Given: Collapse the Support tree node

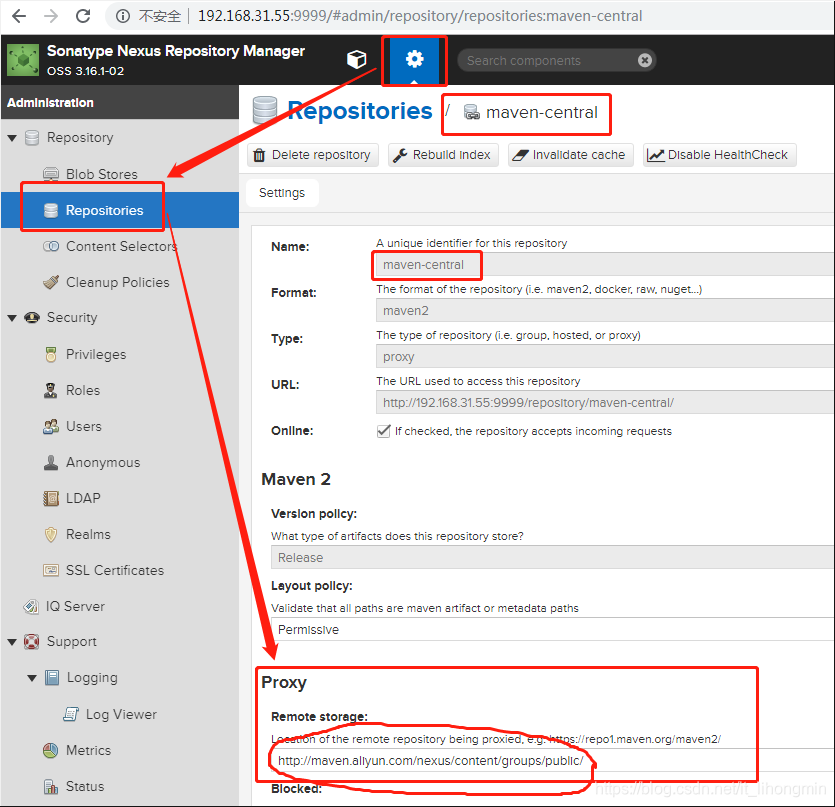Looking at the screenshot, I should (x=12, y=642).
